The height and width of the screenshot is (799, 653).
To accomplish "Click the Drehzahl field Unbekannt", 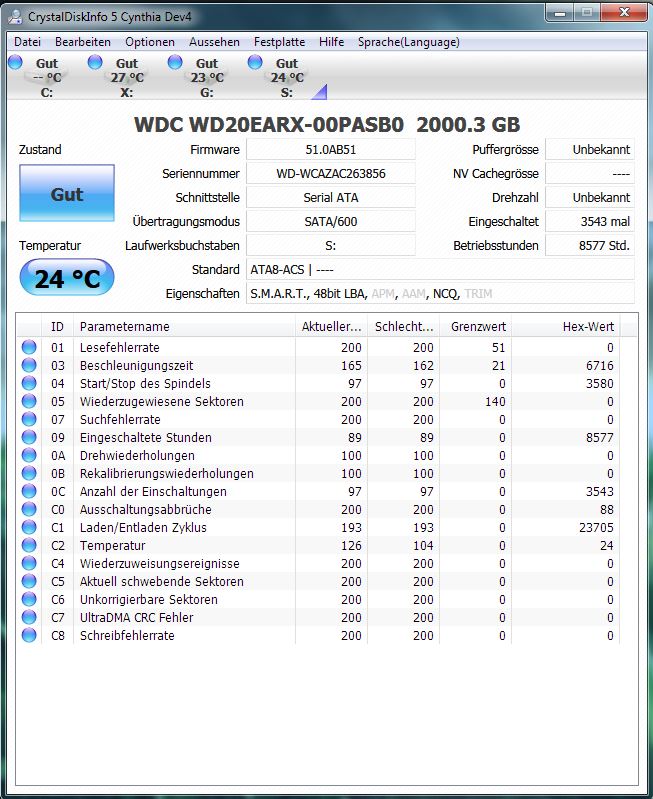I will click(590, 198).
